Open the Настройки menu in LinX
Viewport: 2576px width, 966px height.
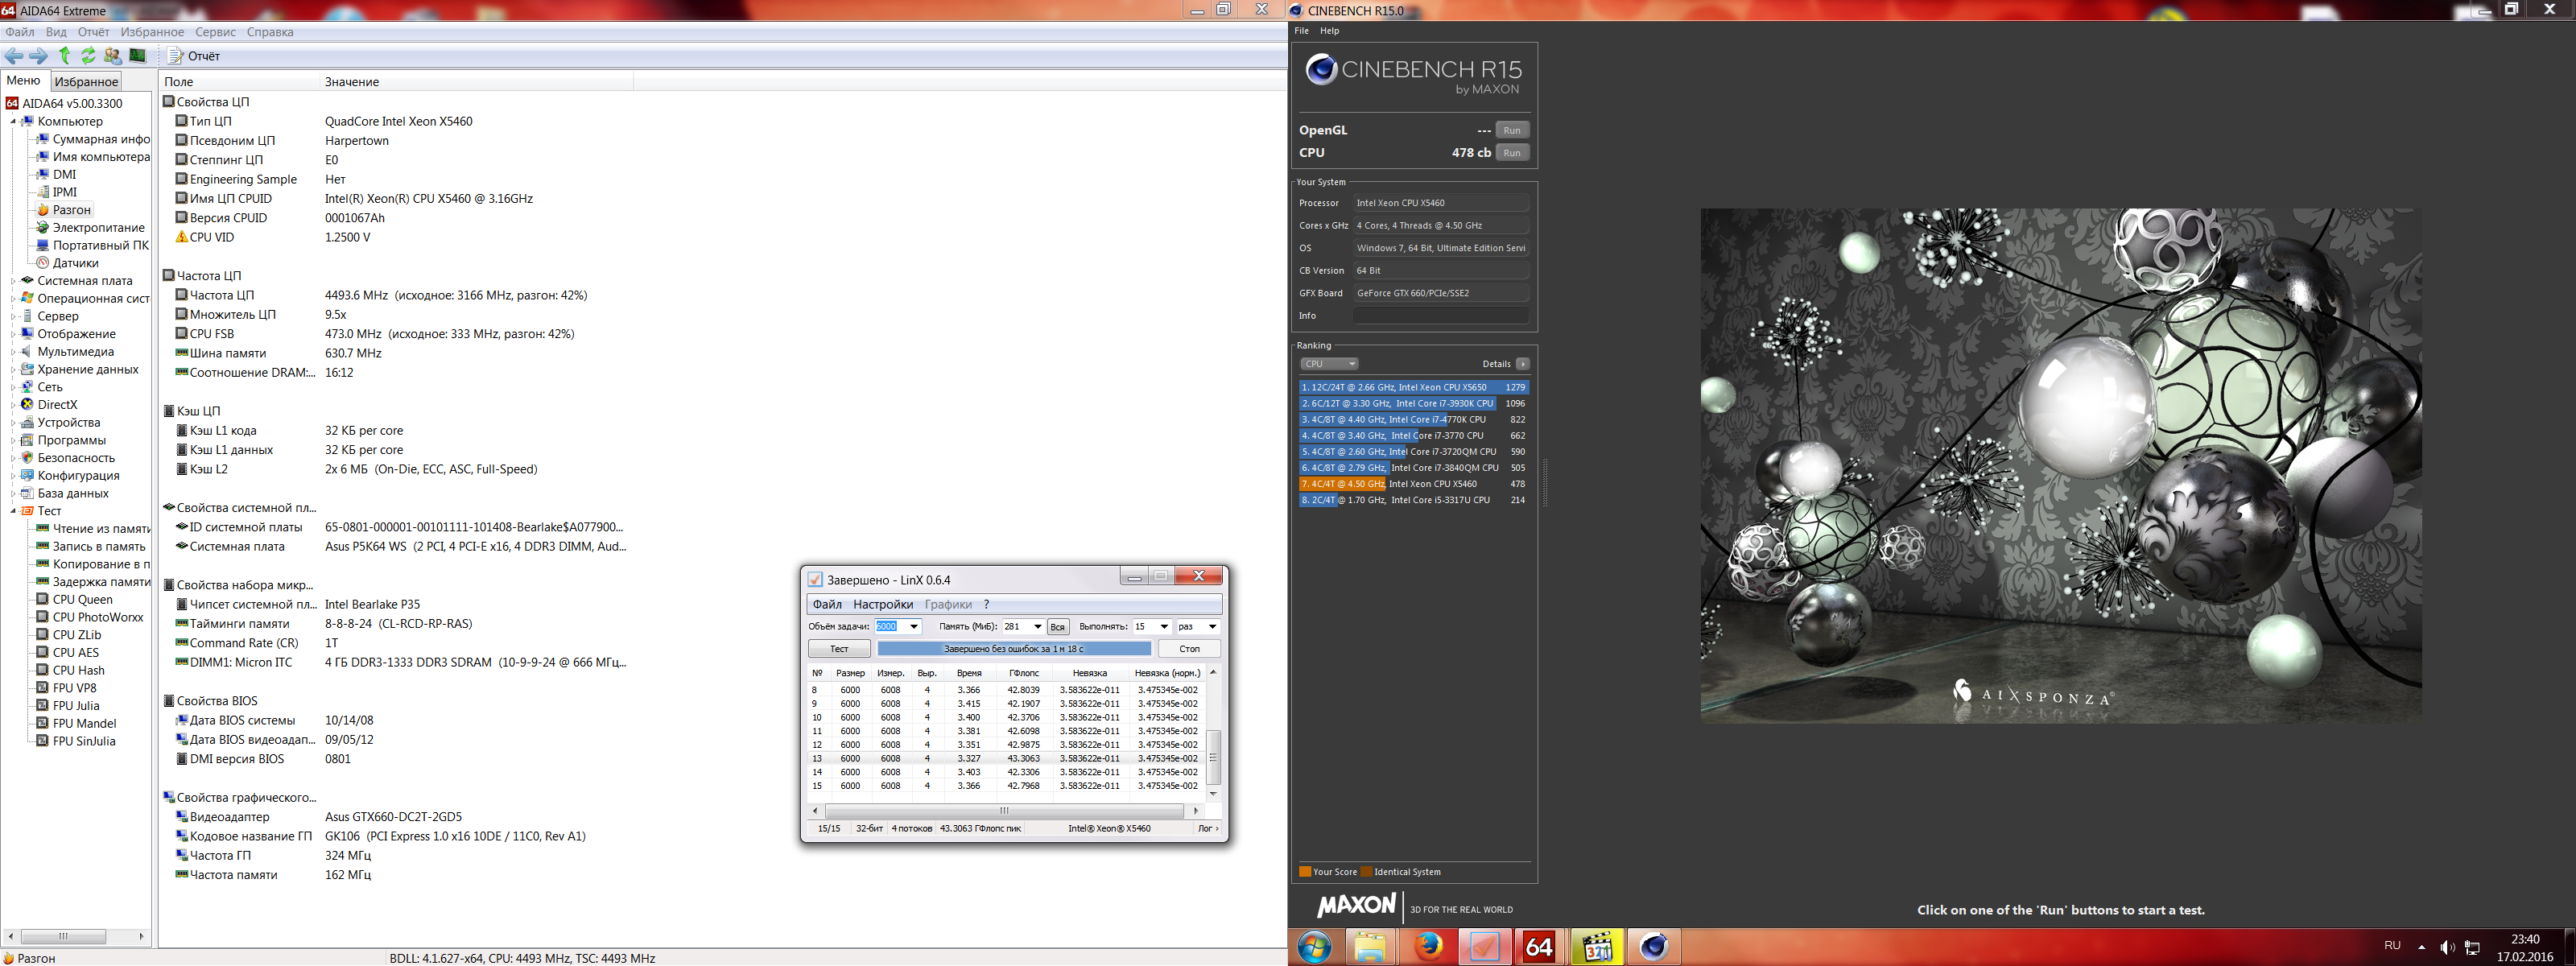click(x=882, y=604)
